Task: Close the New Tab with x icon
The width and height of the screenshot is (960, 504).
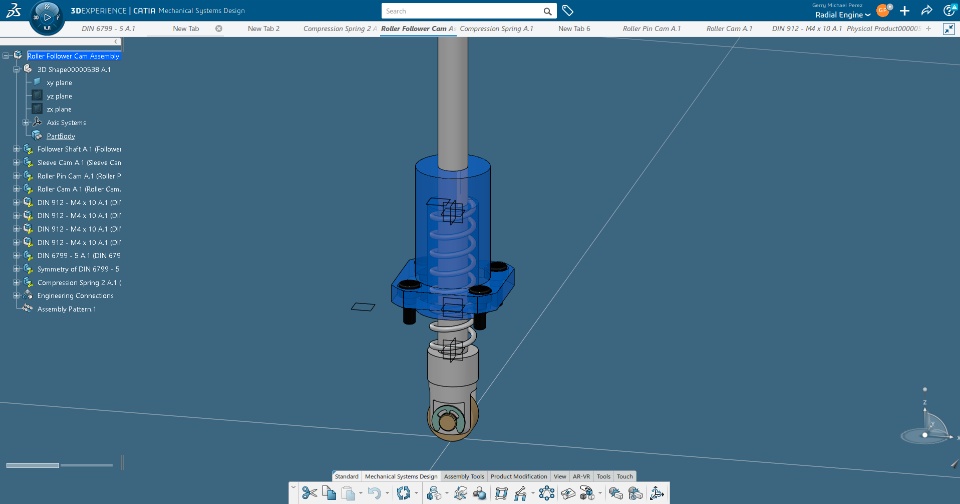Action: tap(219, 28)
